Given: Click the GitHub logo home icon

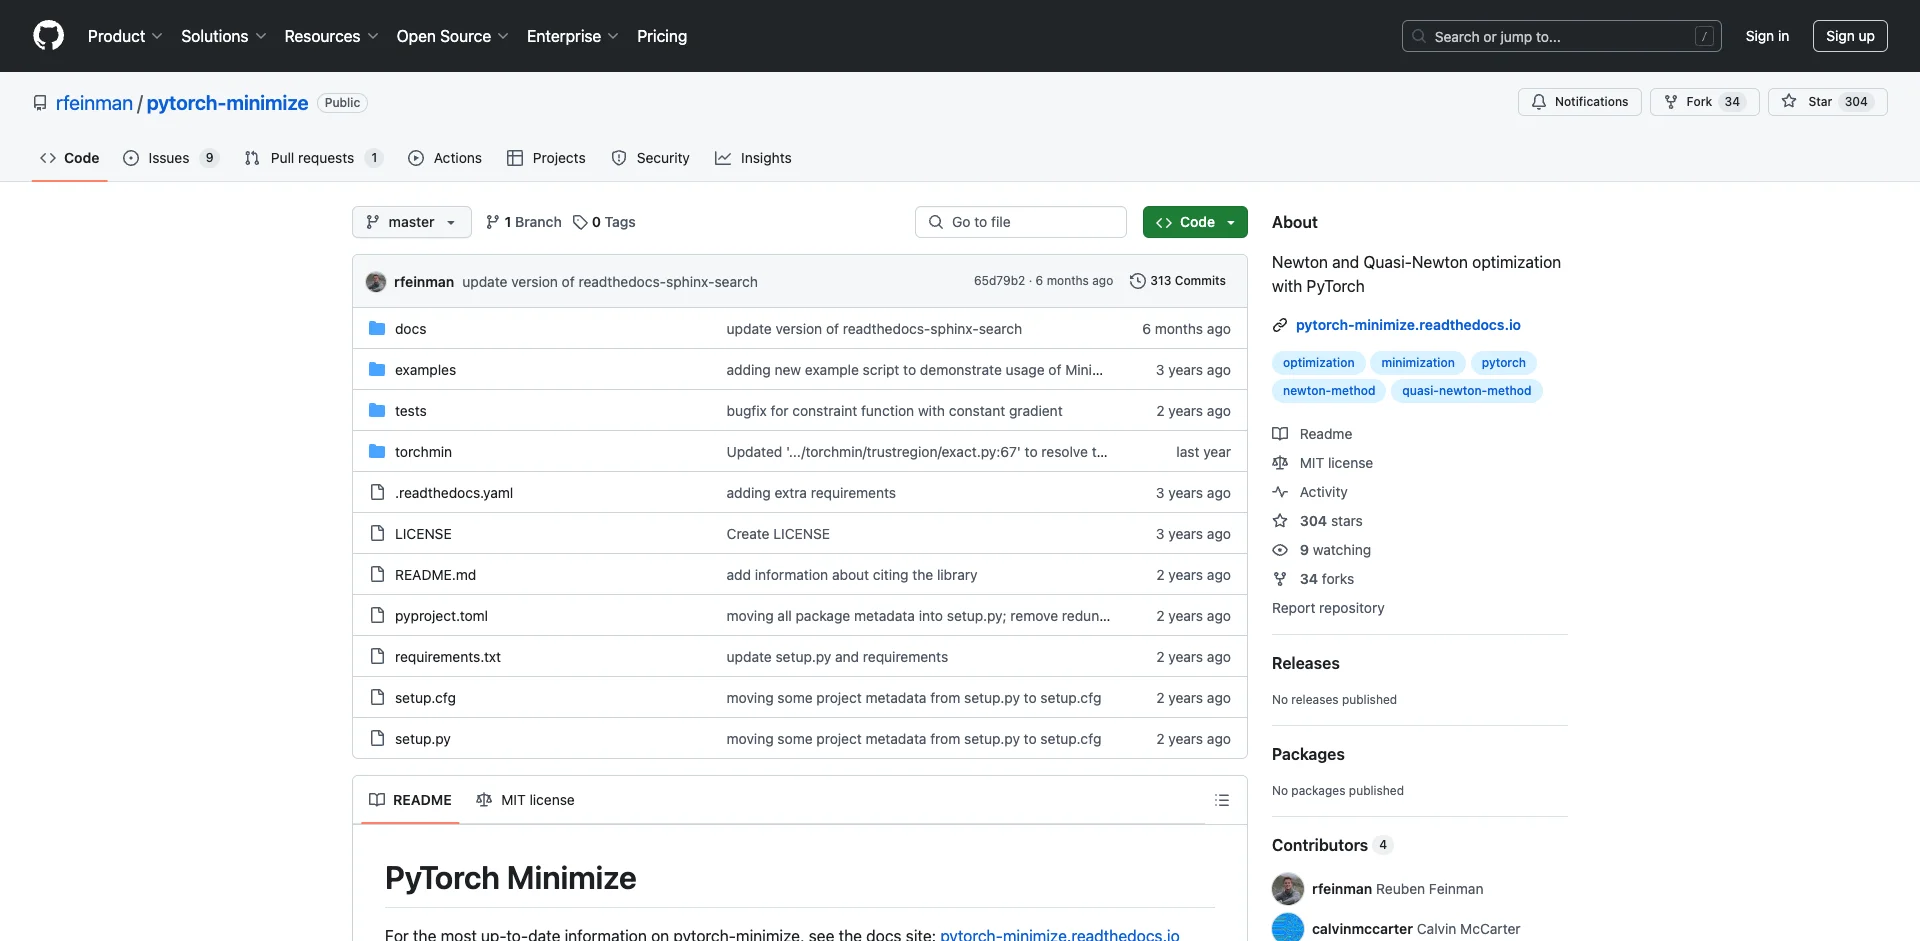Looking at the screenshot, I should [48, 36].
